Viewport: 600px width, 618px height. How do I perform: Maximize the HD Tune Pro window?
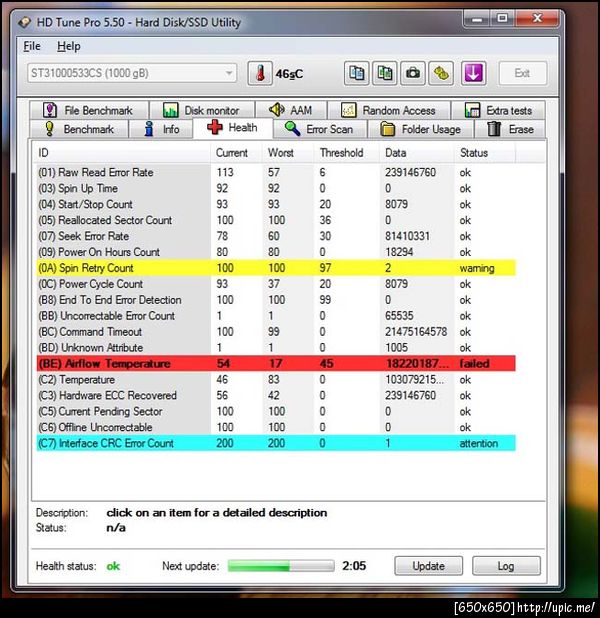[x=502, y=19]
